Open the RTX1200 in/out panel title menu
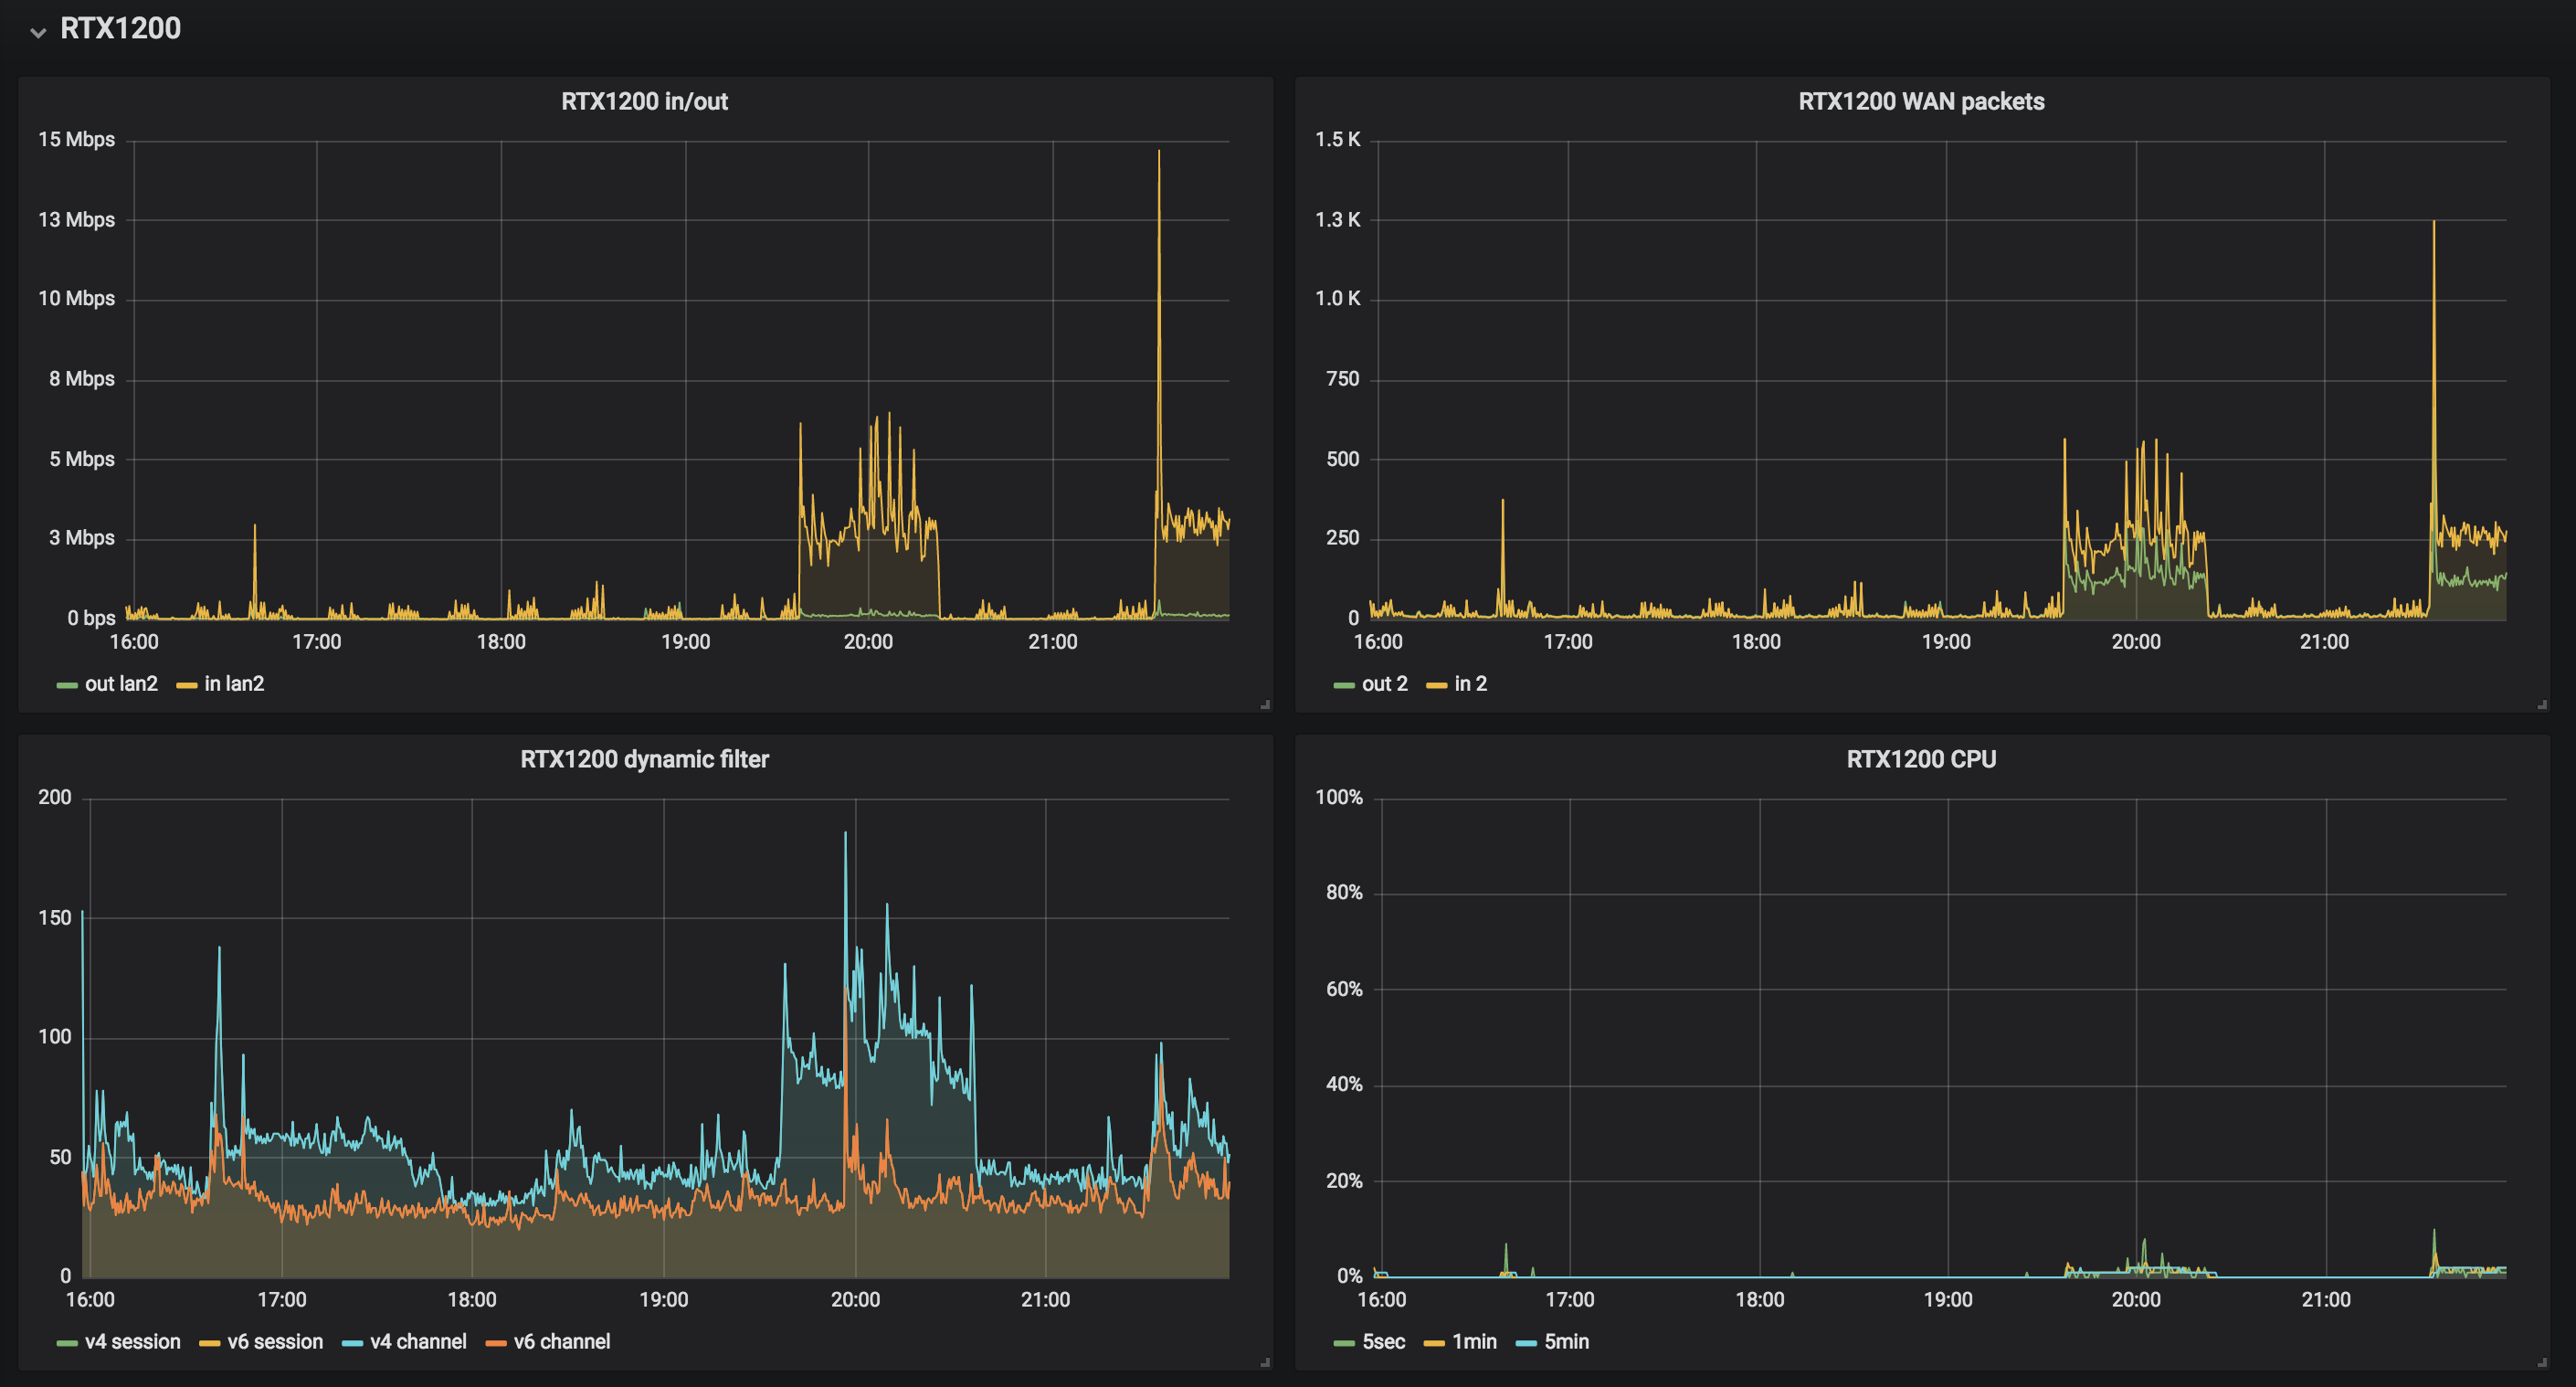Image resolution: width=2576 pixels, height=1387 pixels. point(644,101)
